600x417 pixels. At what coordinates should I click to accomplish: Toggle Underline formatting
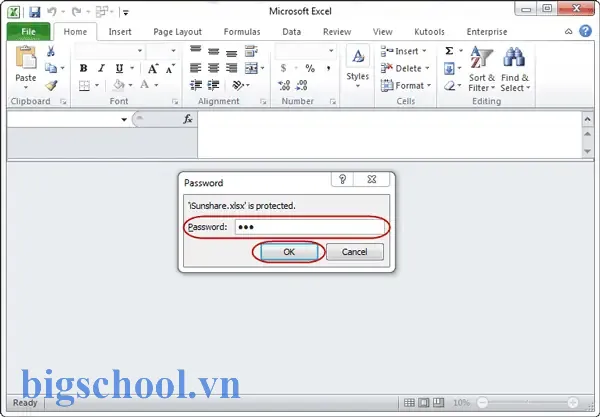coord(119,68)
